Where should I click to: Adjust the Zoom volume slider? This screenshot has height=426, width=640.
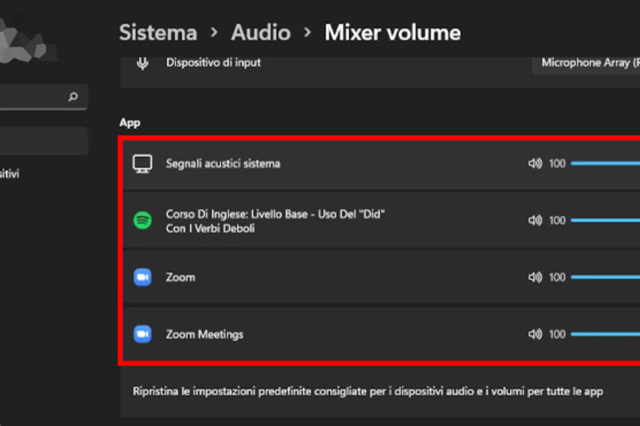pos(605,277)
